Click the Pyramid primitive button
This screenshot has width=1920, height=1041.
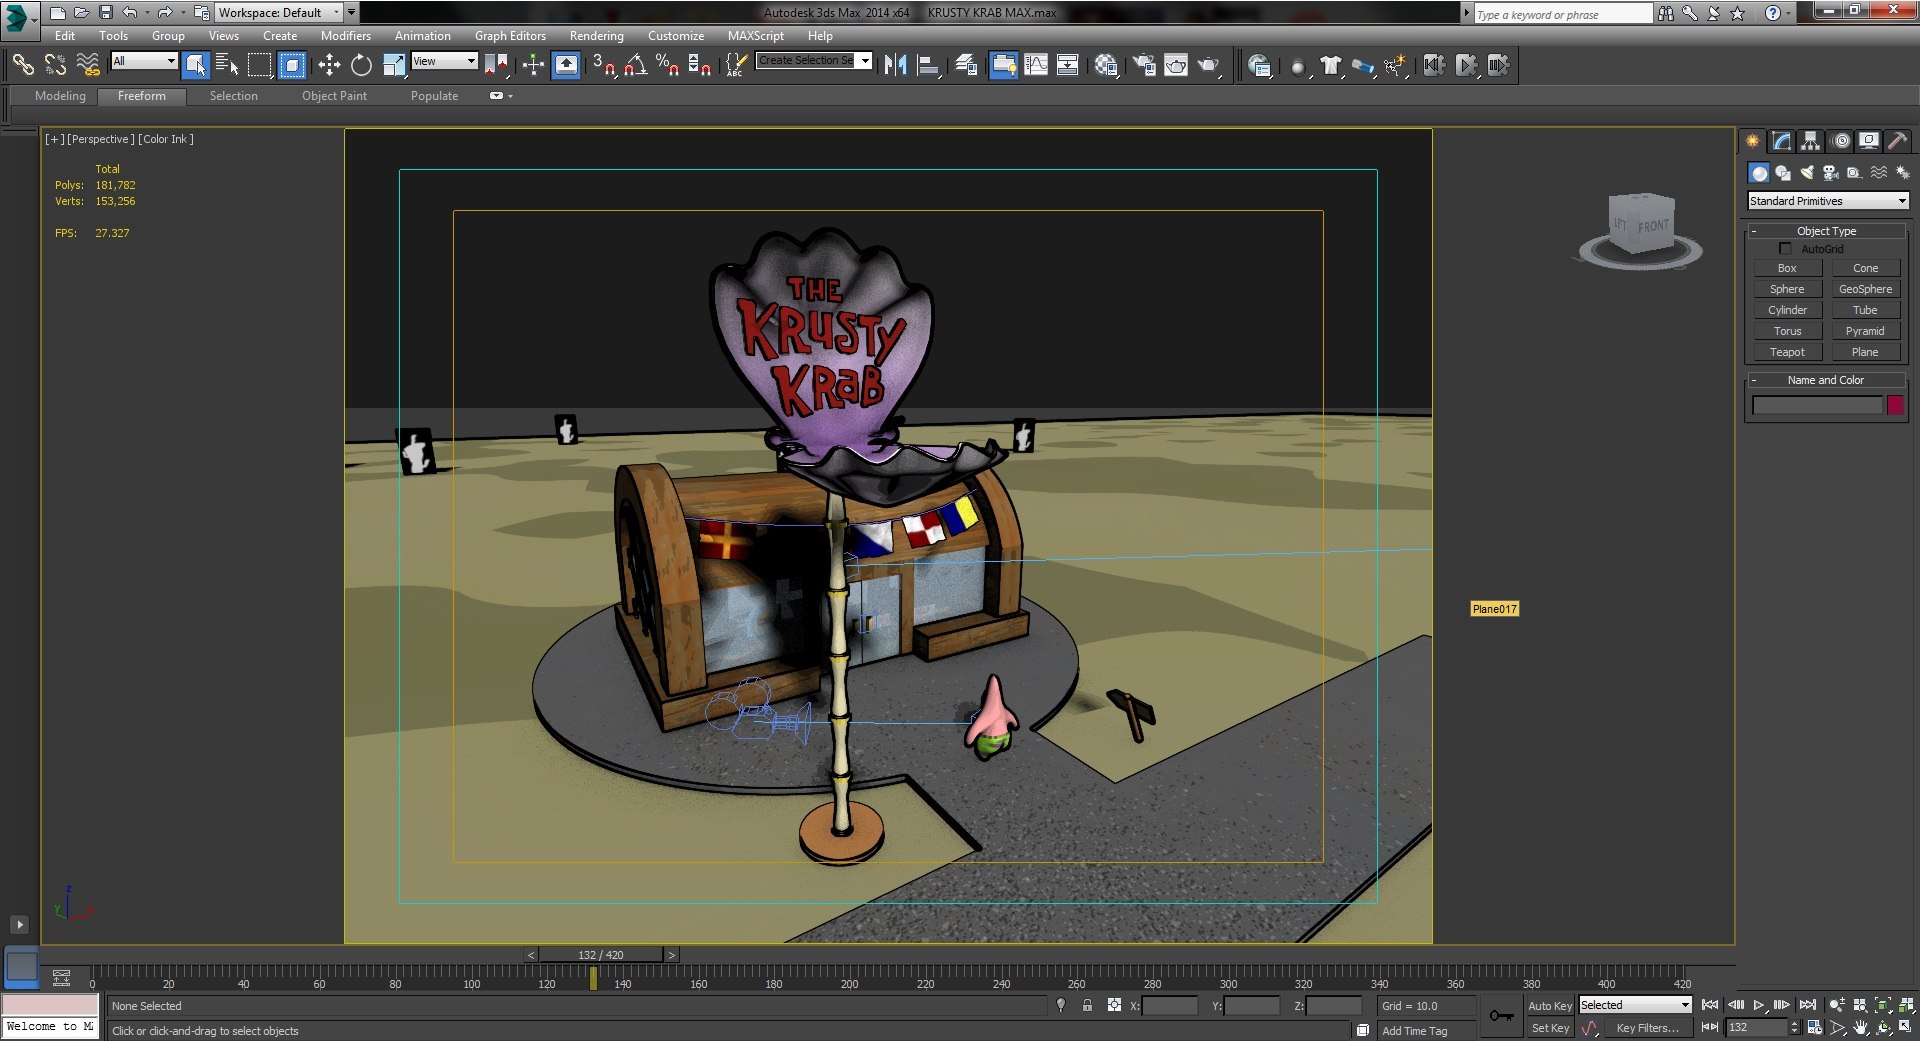tap(1865, 331)
